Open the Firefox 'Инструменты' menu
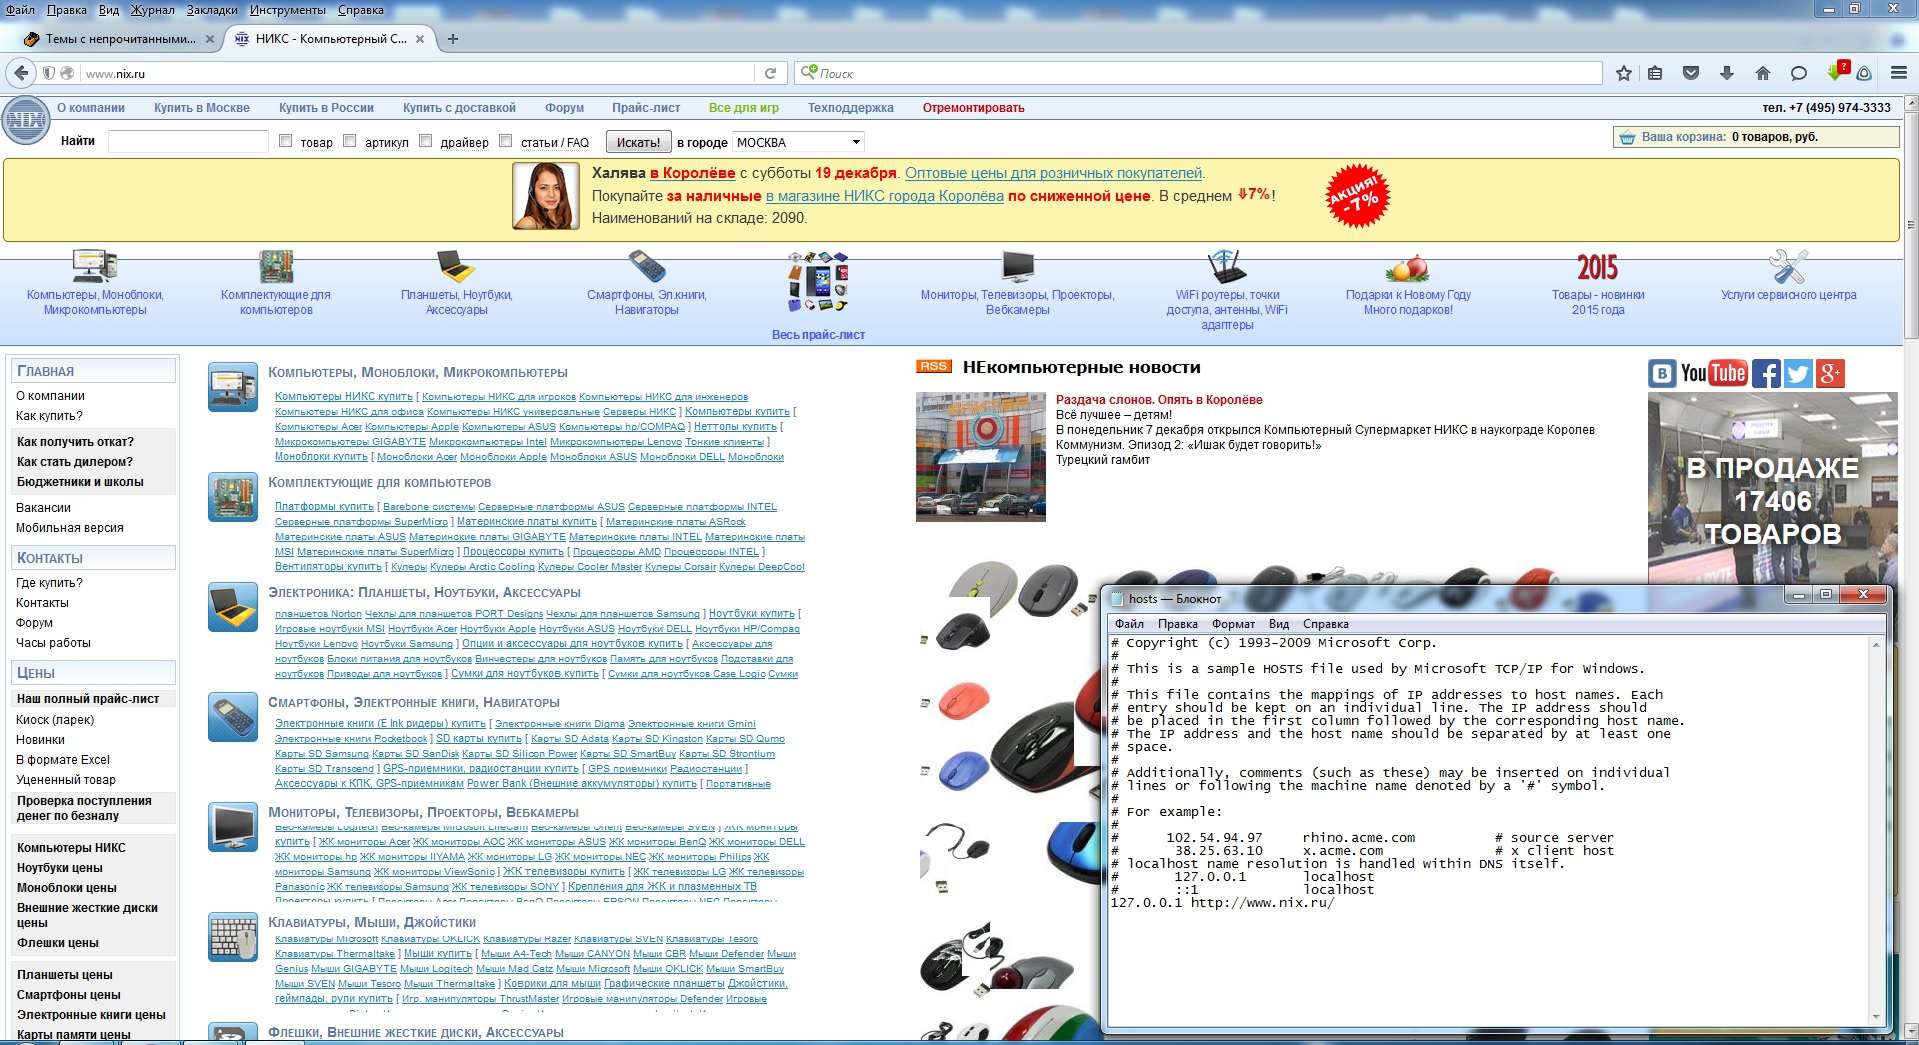1919x1045 pixels. coord(287,10)
